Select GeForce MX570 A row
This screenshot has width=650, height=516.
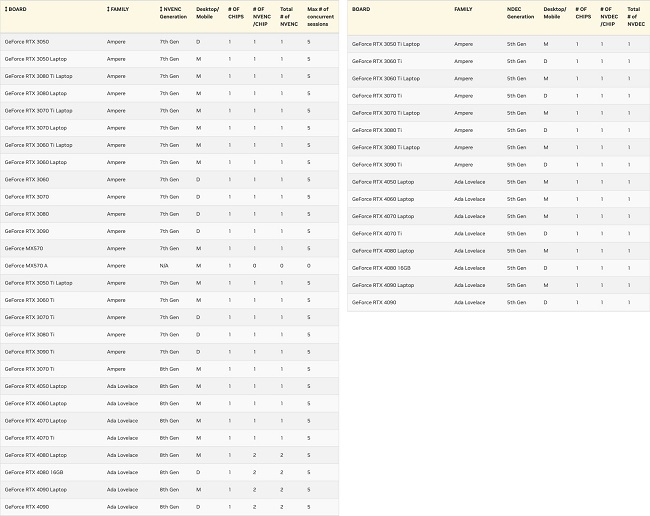pos(170,266)
